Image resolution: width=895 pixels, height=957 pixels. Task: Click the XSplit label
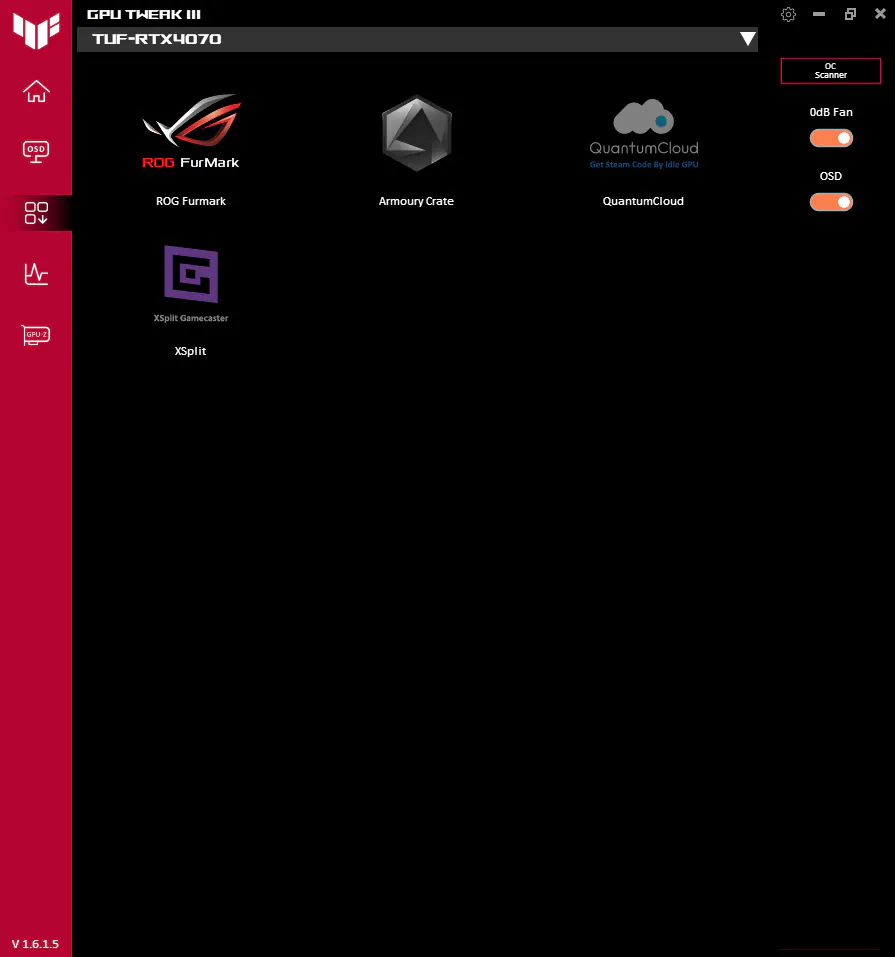[190, 351]
